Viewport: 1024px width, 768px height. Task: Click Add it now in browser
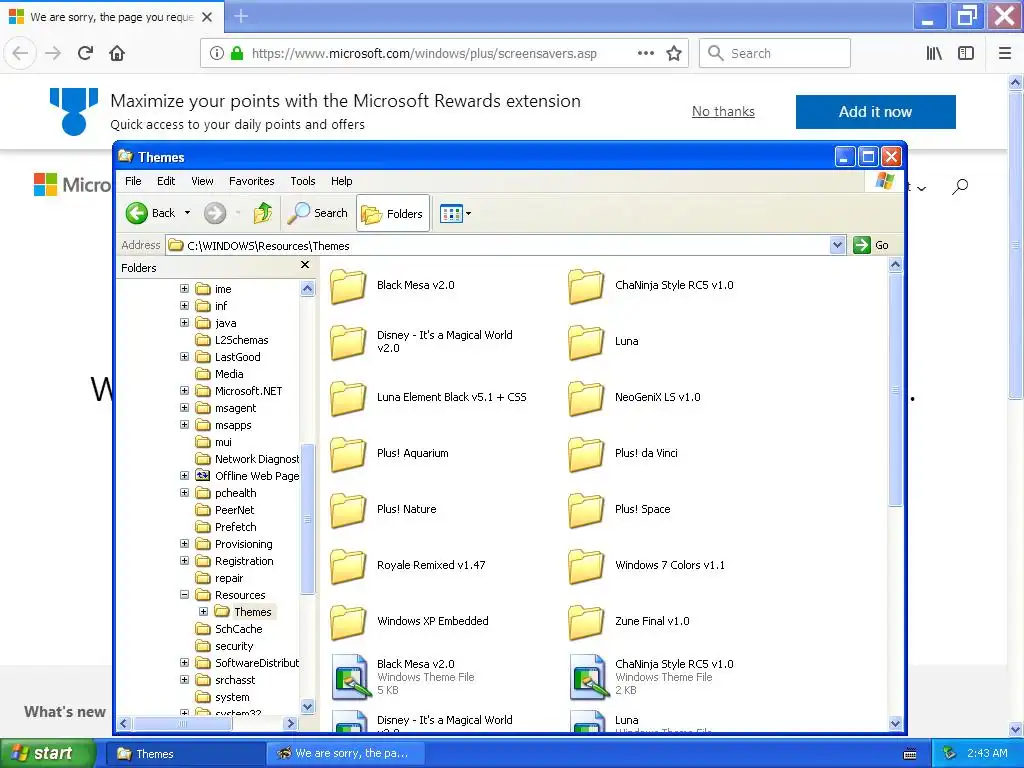coord(875,112)
